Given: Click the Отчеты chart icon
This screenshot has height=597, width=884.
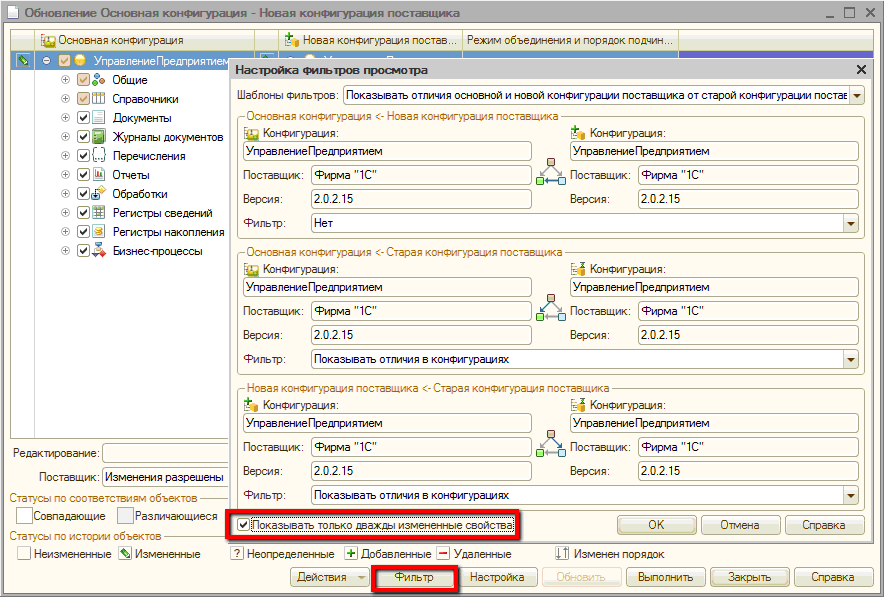Looking at the screenshot, I should (99, 175).
